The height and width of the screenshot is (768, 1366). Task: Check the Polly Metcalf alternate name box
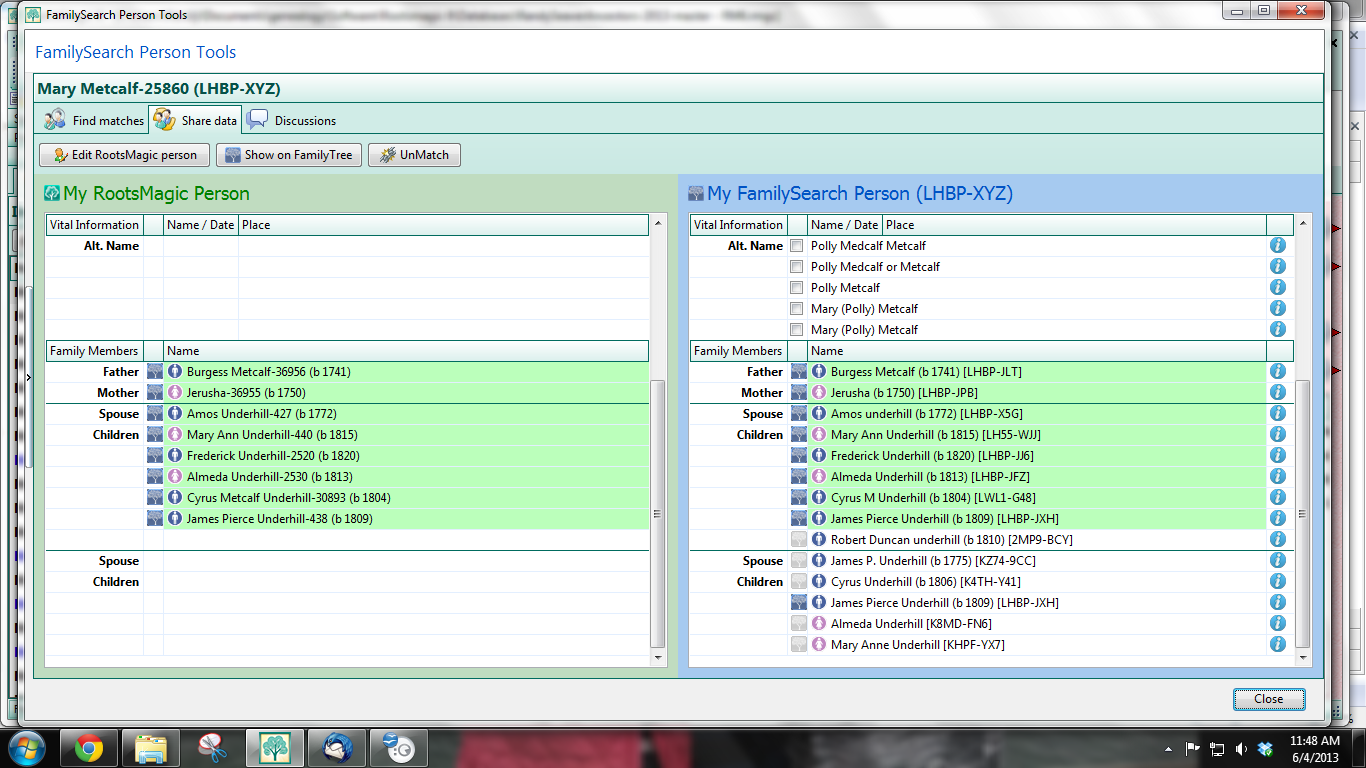pyautogui.click(x=796, y=287)
